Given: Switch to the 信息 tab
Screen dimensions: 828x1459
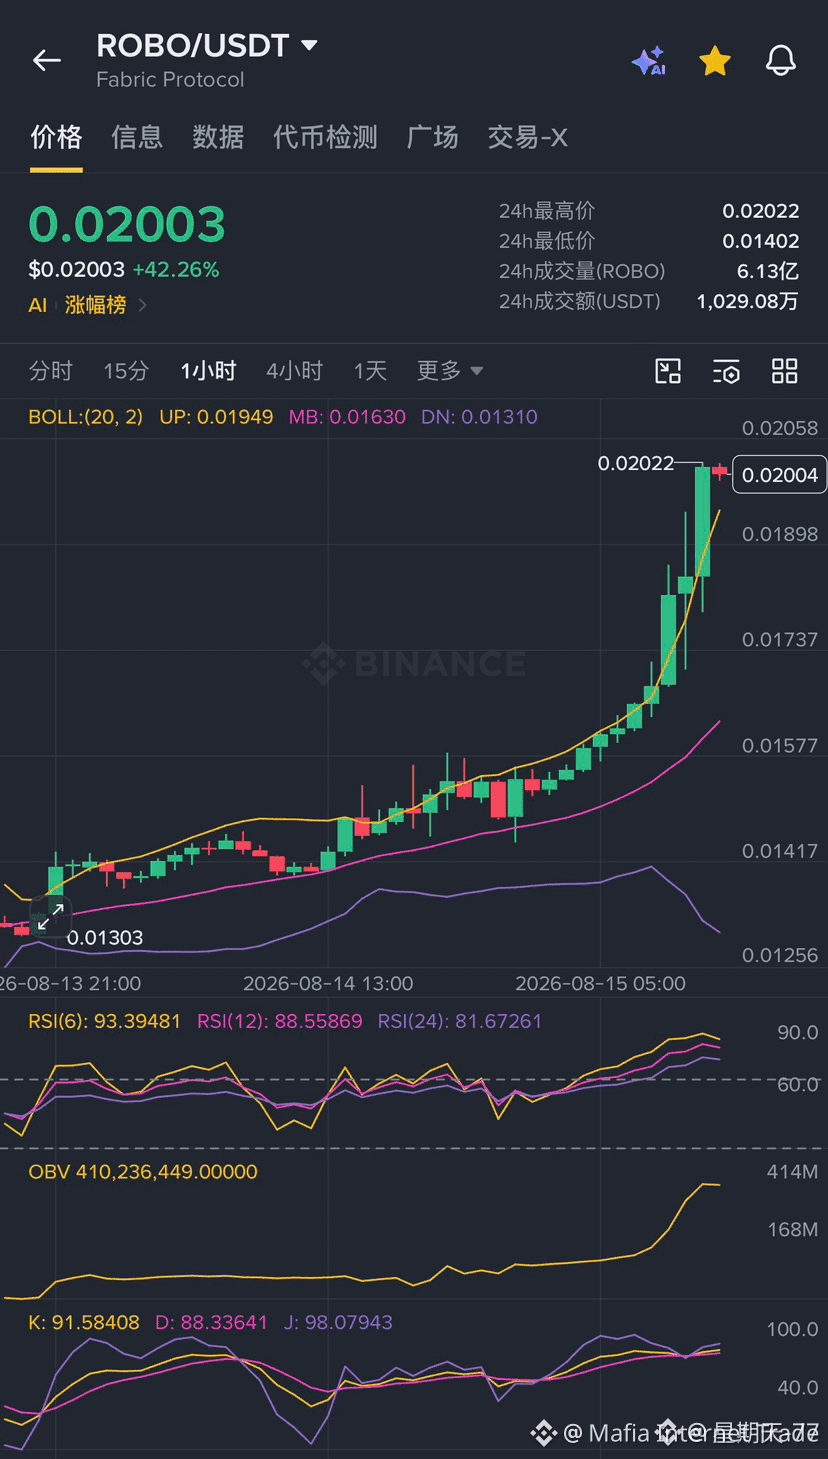Looking at the screenshot, I should coord(137,137).
